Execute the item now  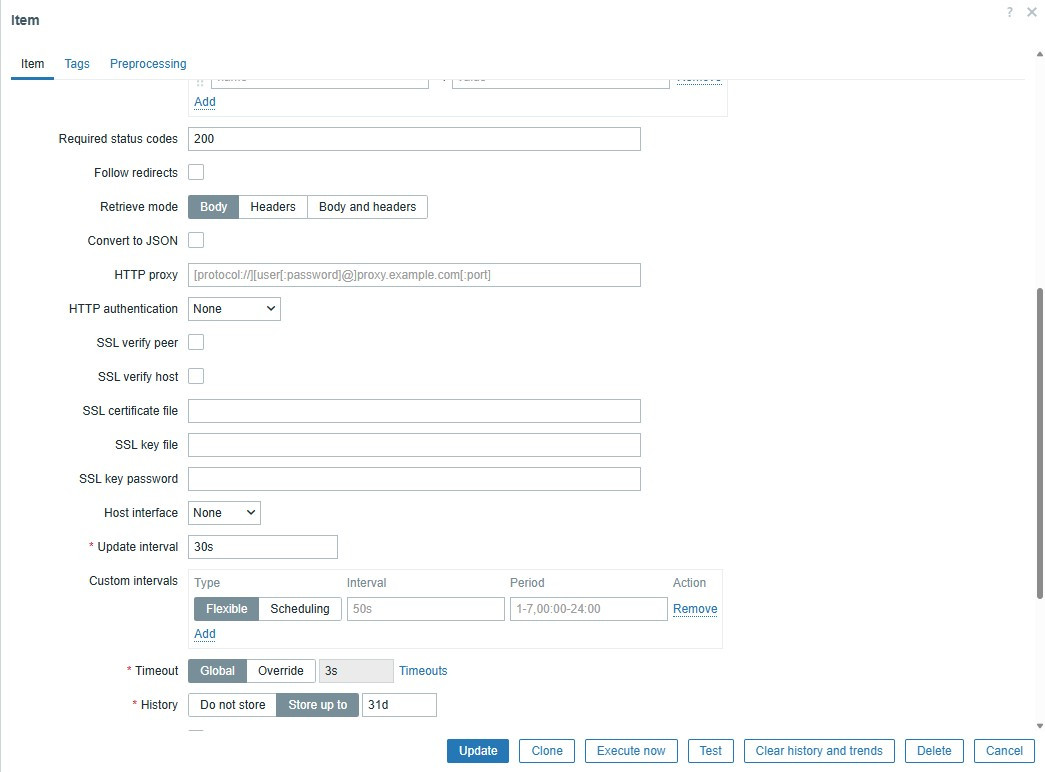(631, 750)
